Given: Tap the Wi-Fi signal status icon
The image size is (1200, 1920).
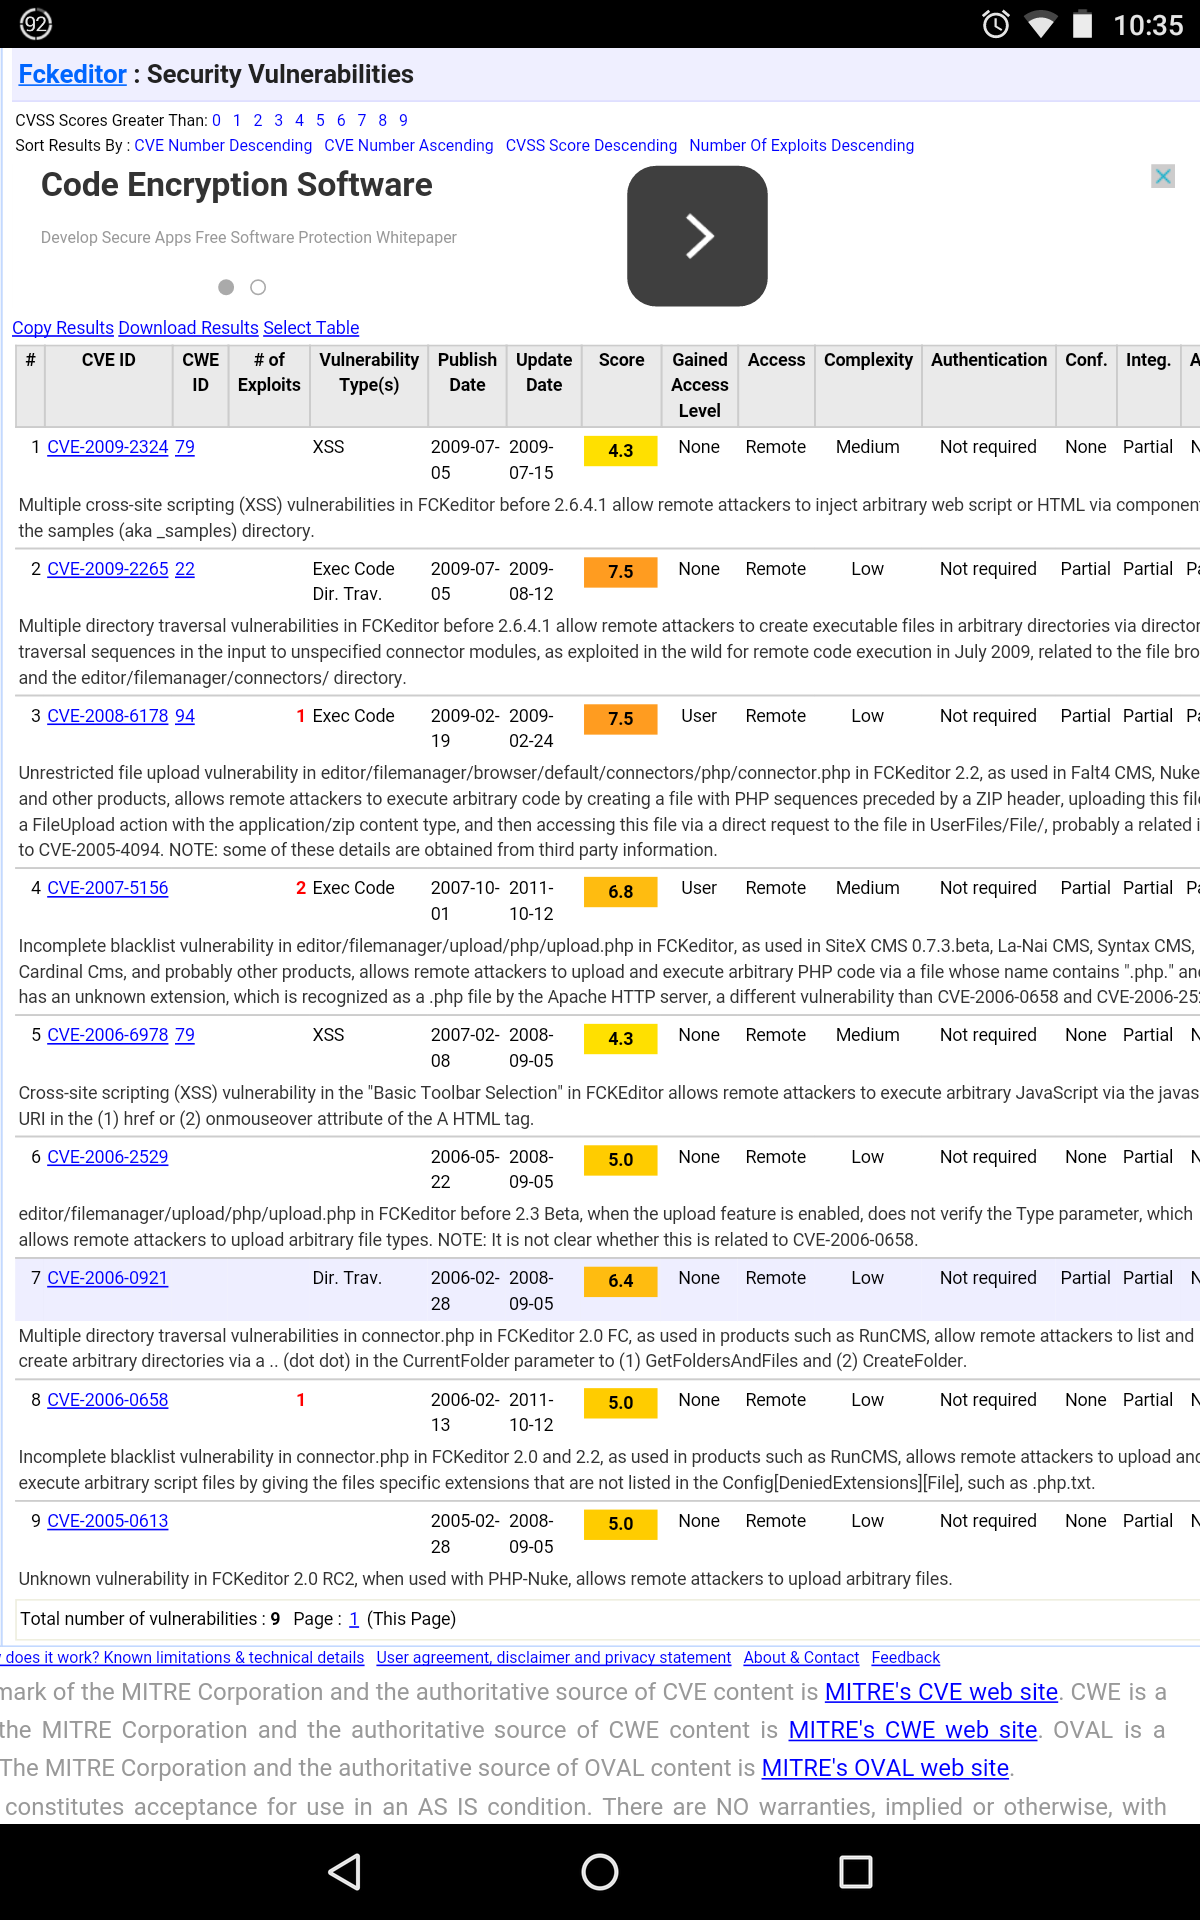Looking at the screenshot, I should tap(1040, 24).
